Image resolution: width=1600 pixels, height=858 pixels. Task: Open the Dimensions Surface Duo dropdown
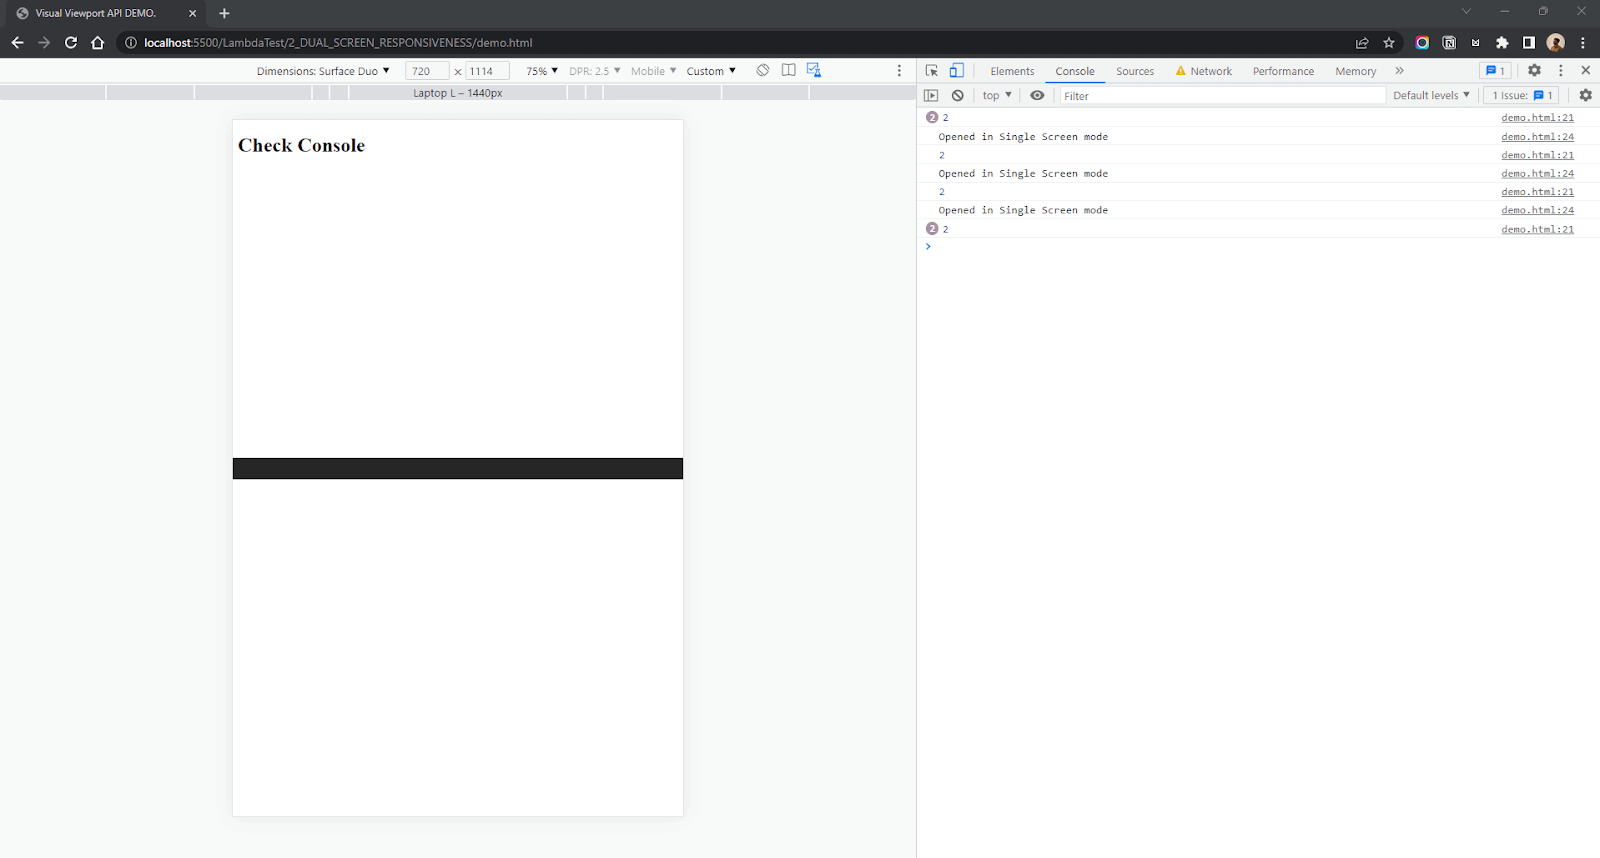323,71
